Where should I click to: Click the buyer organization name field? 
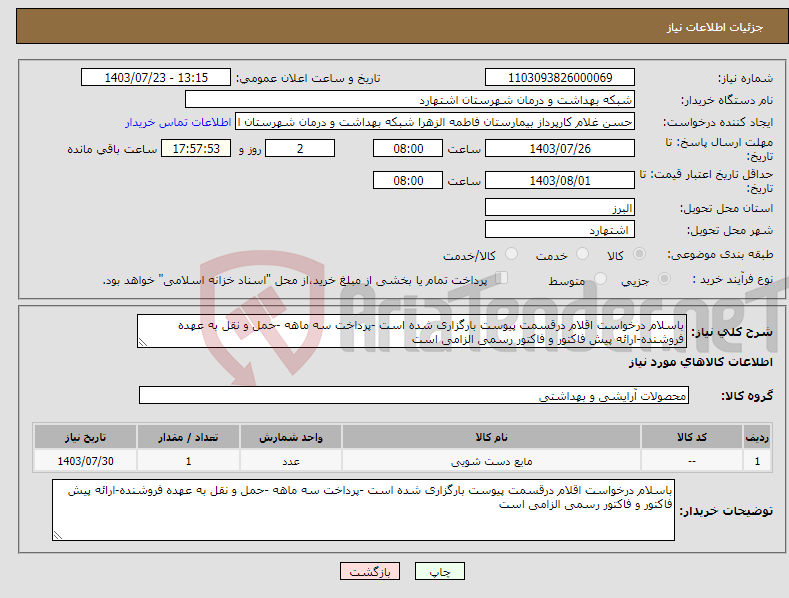click(410, 100)
